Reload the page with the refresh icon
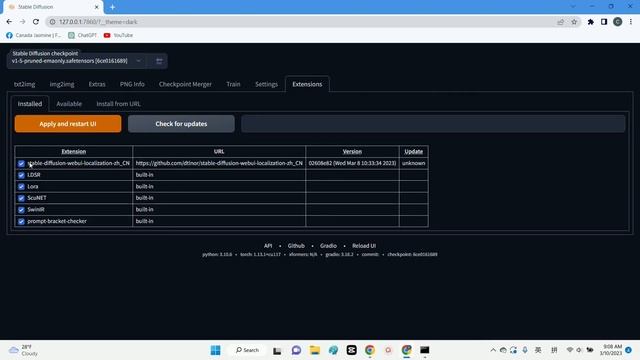This screenshot has height=360, width=640. (x=36, y=22)
